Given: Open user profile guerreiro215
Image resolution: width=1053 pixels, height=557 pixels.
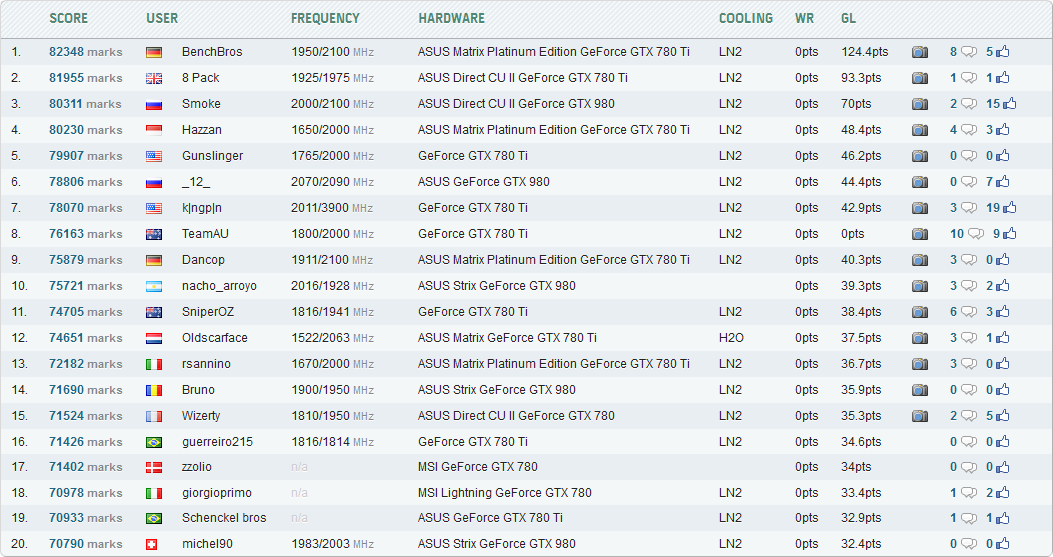Looking at the screenshot, I should [218, 441].
